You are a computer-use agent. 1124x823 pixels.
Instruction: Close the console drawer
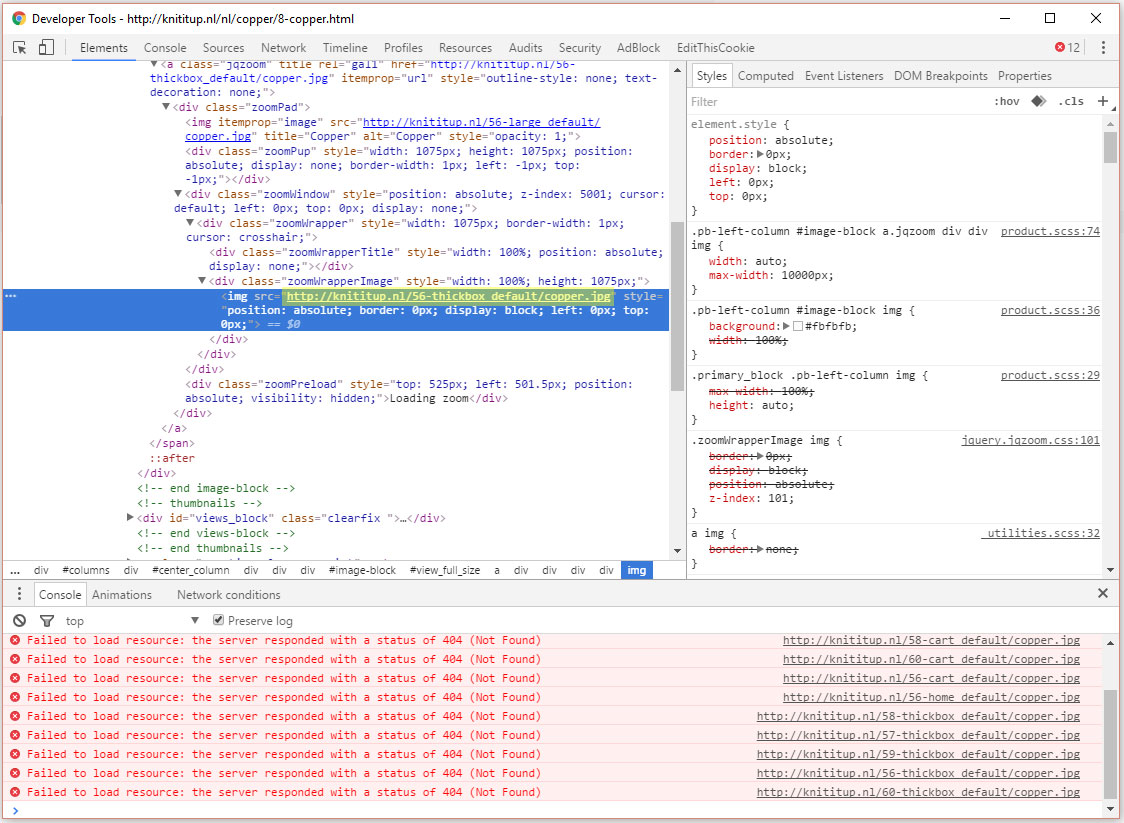click(1103, 593)
